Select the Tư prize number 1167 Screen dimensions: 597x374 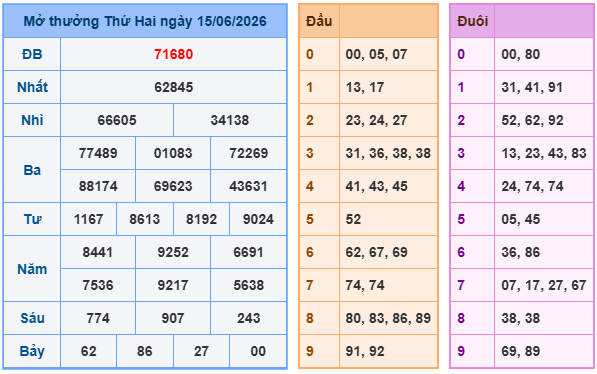88,219
